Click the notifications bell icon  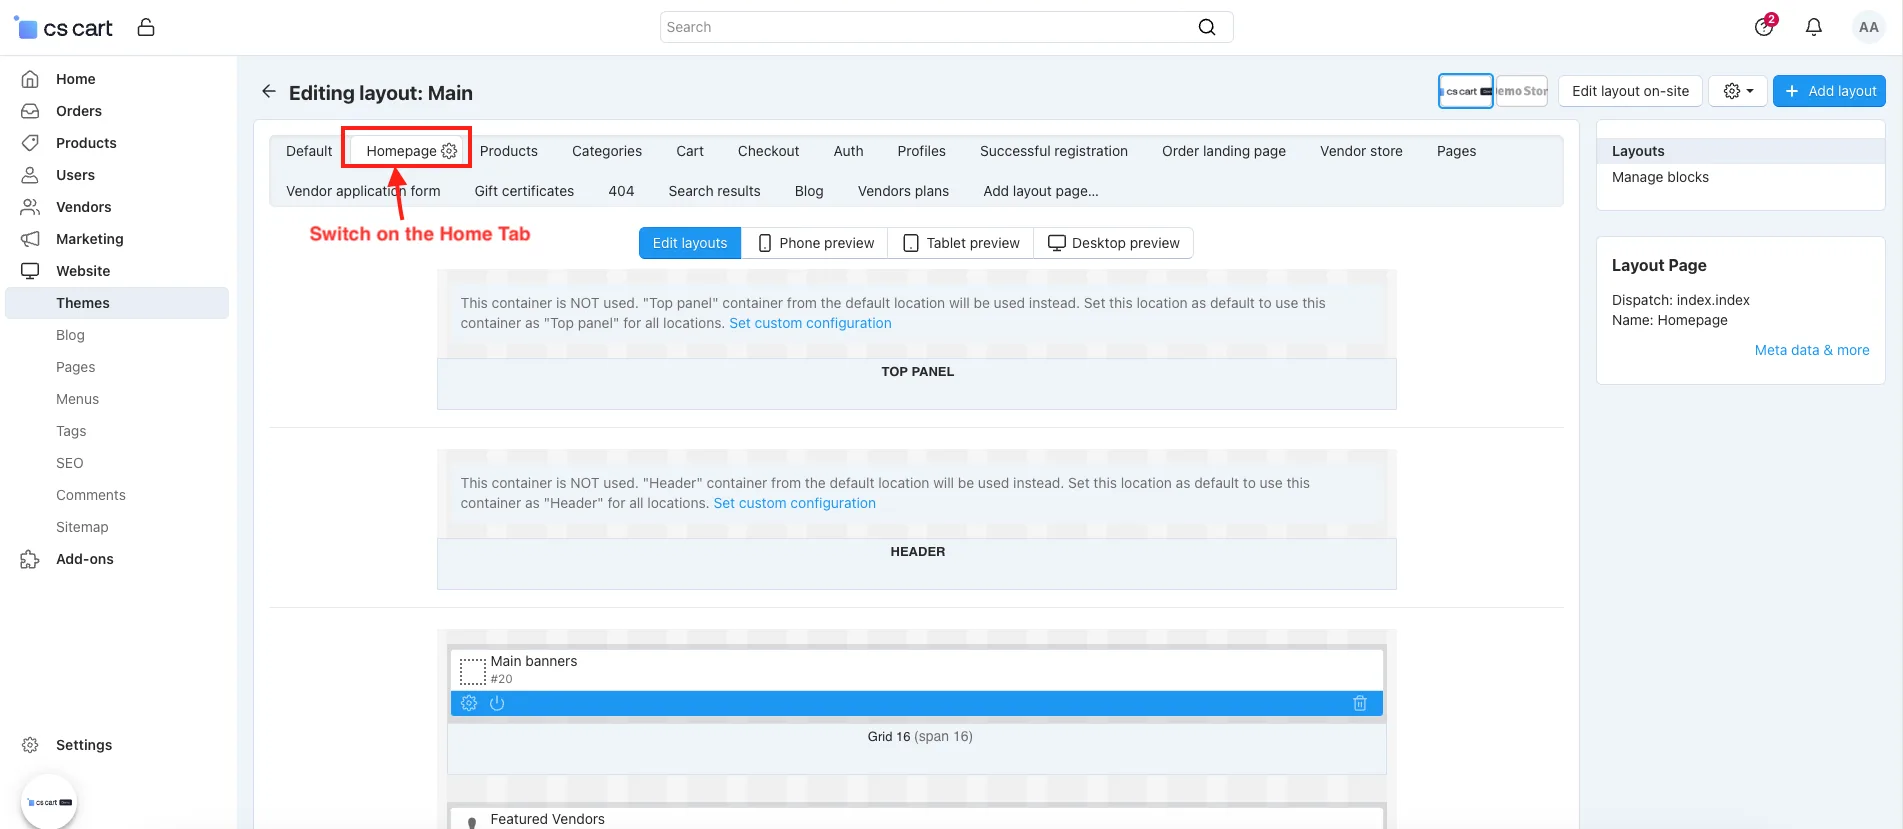point(1813,27)
